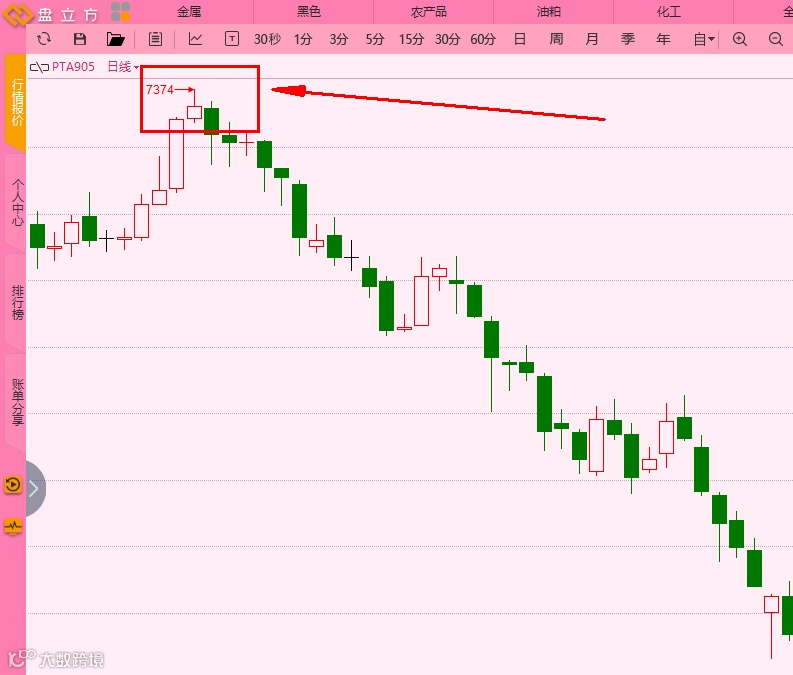Open the 油粕 category tab
The width and height of the screenshot is (793, 675).
[549, 12]
